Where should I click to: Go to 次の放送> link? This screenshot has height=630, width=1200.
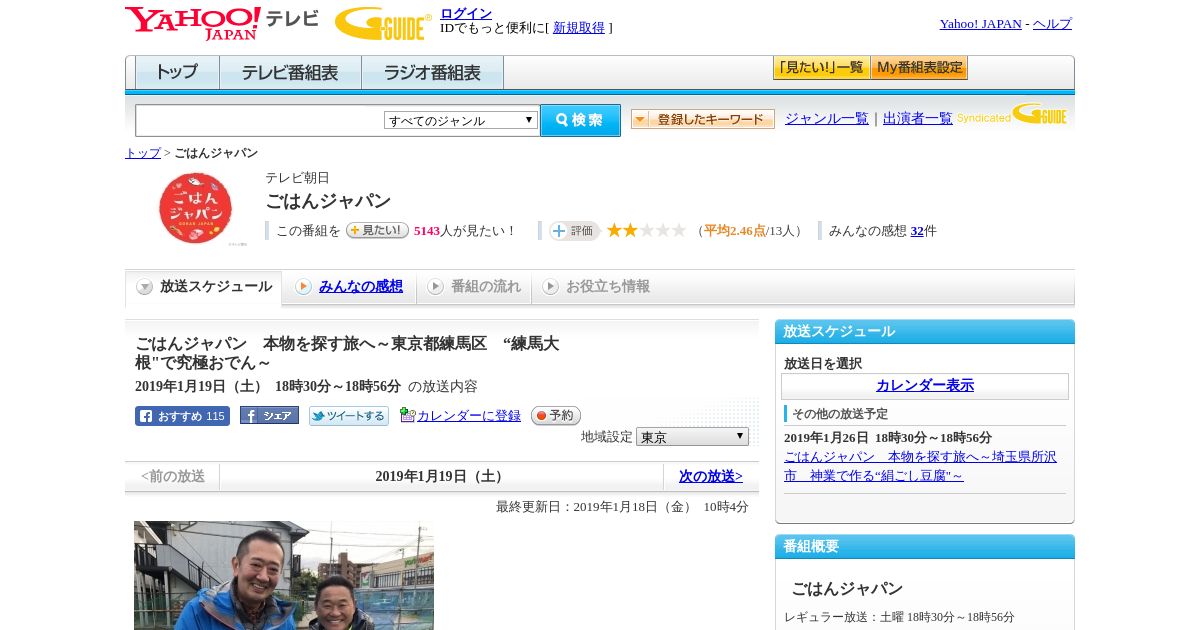pyautogui.click(x=711, y=476)
